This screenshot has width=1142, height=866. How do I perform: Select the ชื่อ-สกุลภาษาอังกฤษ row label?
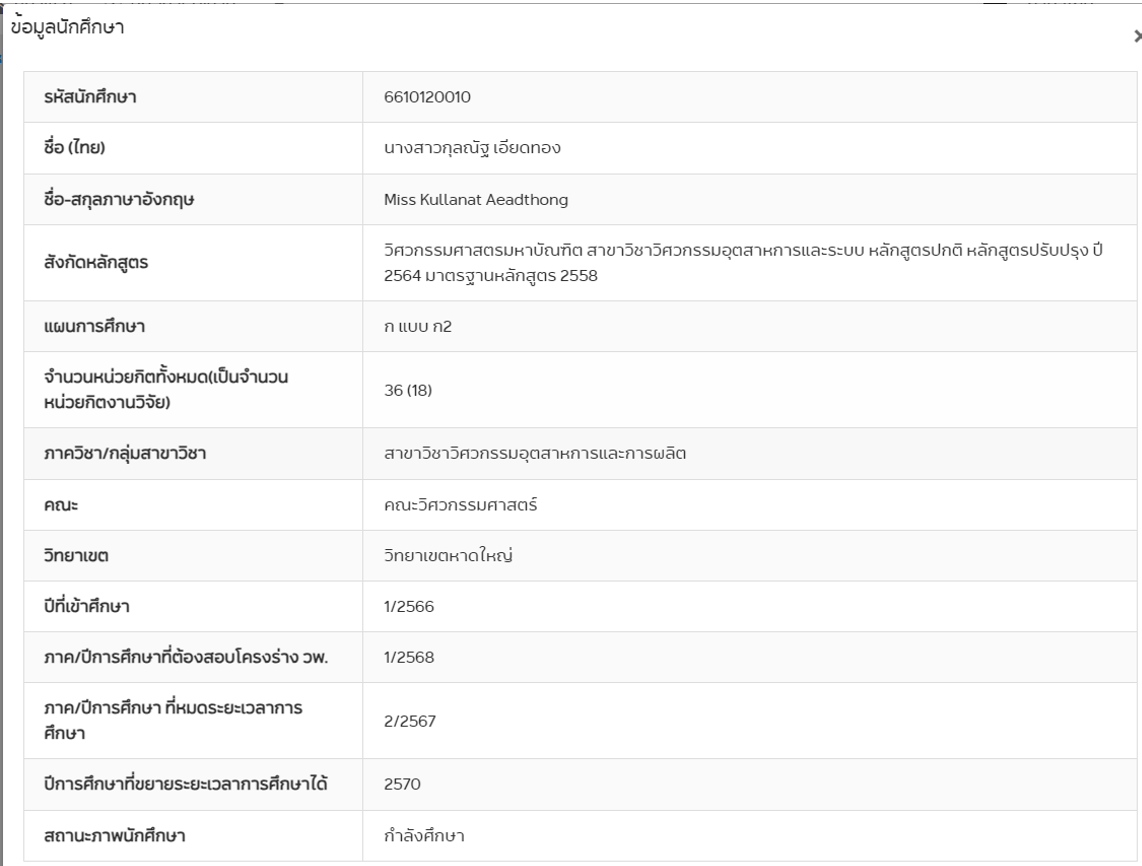coord(121,200)
